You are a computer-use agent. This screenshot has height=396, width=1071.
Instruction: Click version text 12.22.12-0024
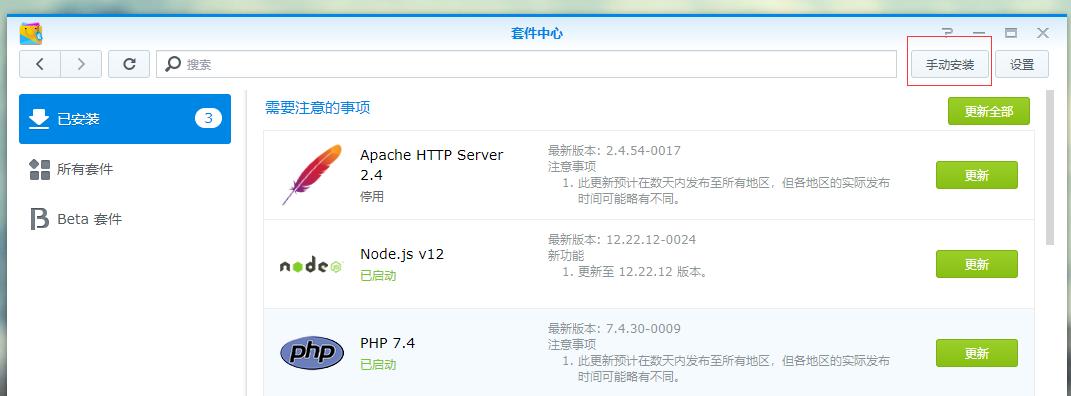[x=651, y=240]
